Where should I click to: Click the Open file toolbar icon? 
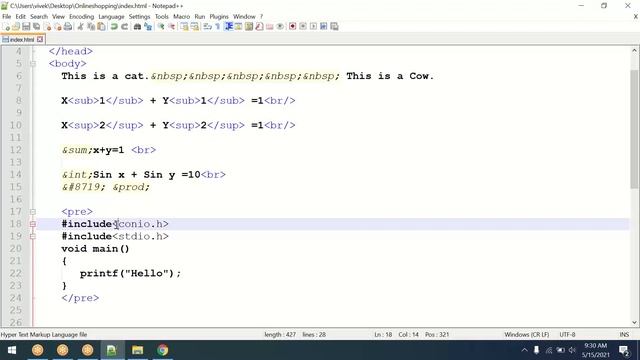[16, 27]
